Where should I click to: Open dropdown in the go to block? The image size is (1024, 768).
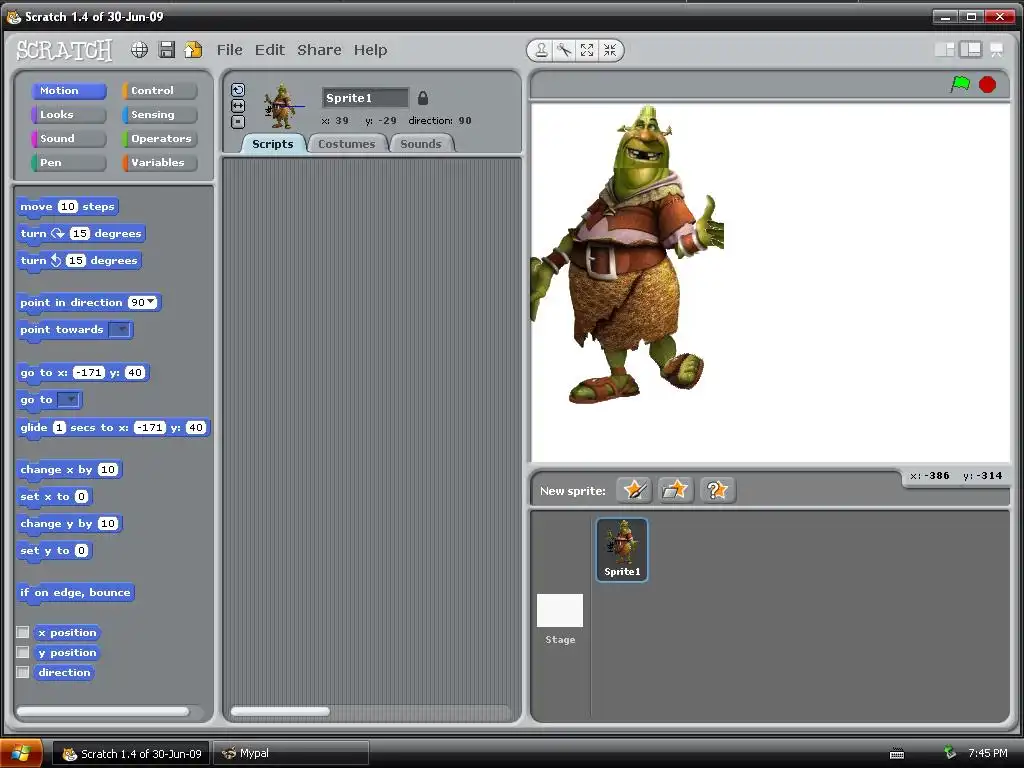coord(69,400)
